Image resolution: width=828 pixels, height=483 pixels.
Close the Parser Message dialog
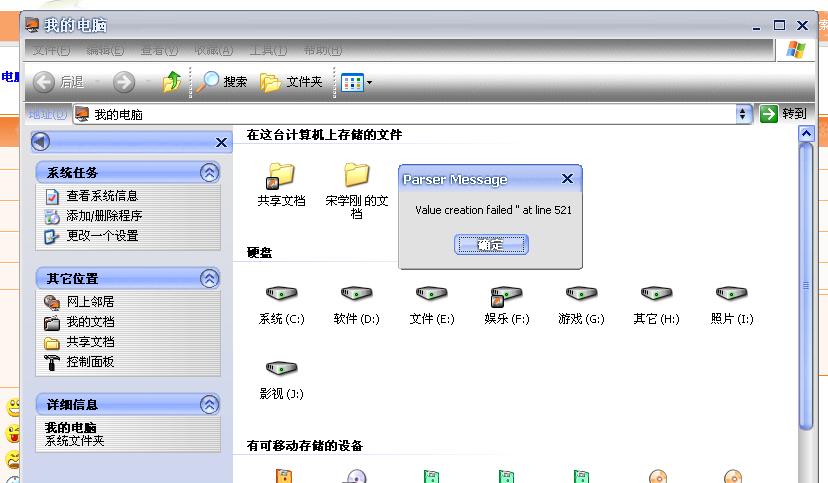(x=567, y=178)
